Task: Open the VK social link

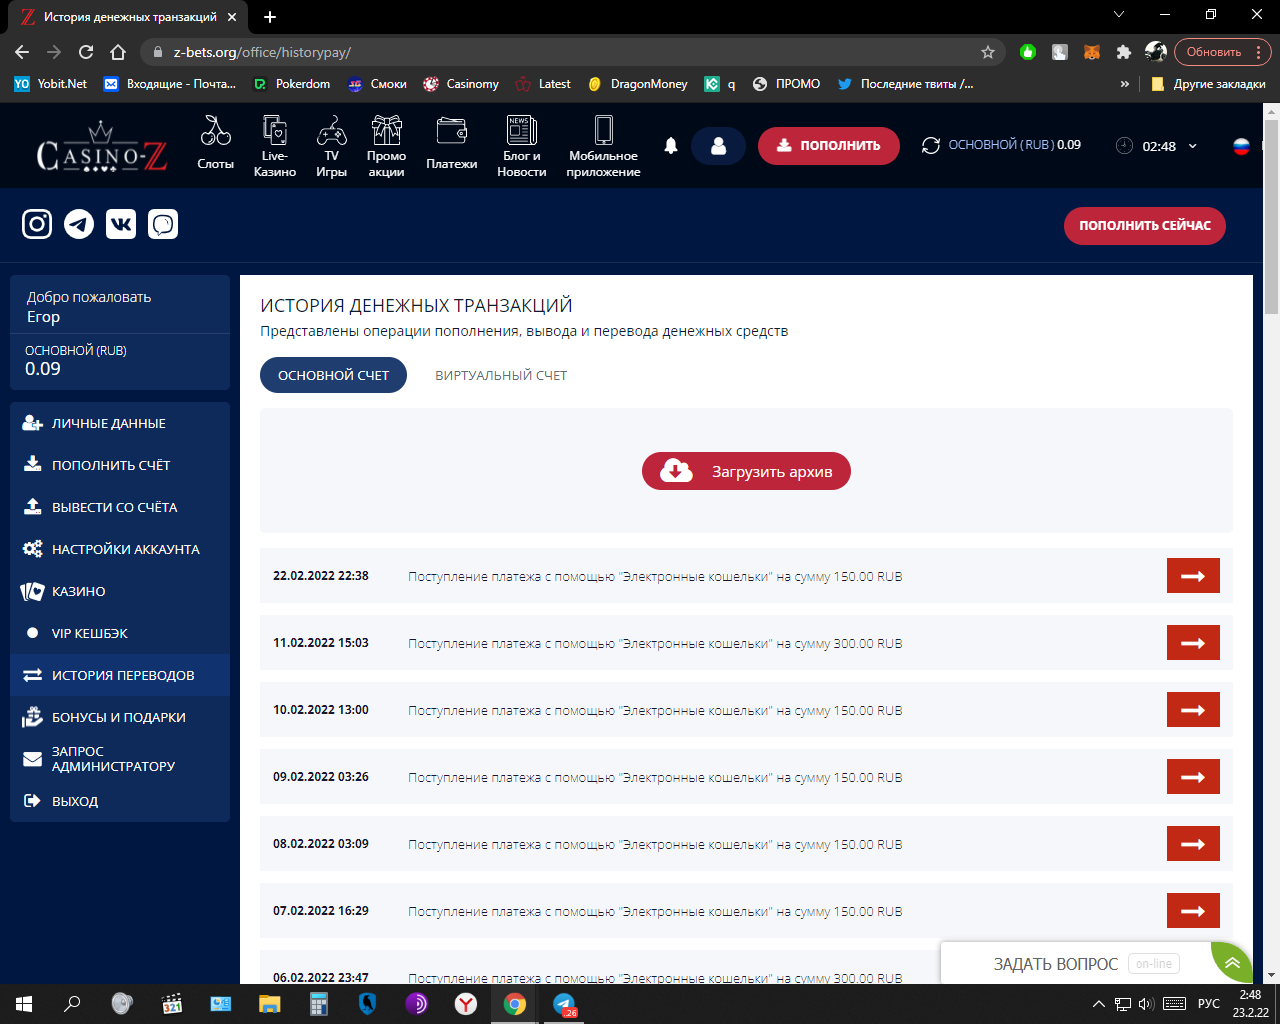Action: tap(121, 224)
